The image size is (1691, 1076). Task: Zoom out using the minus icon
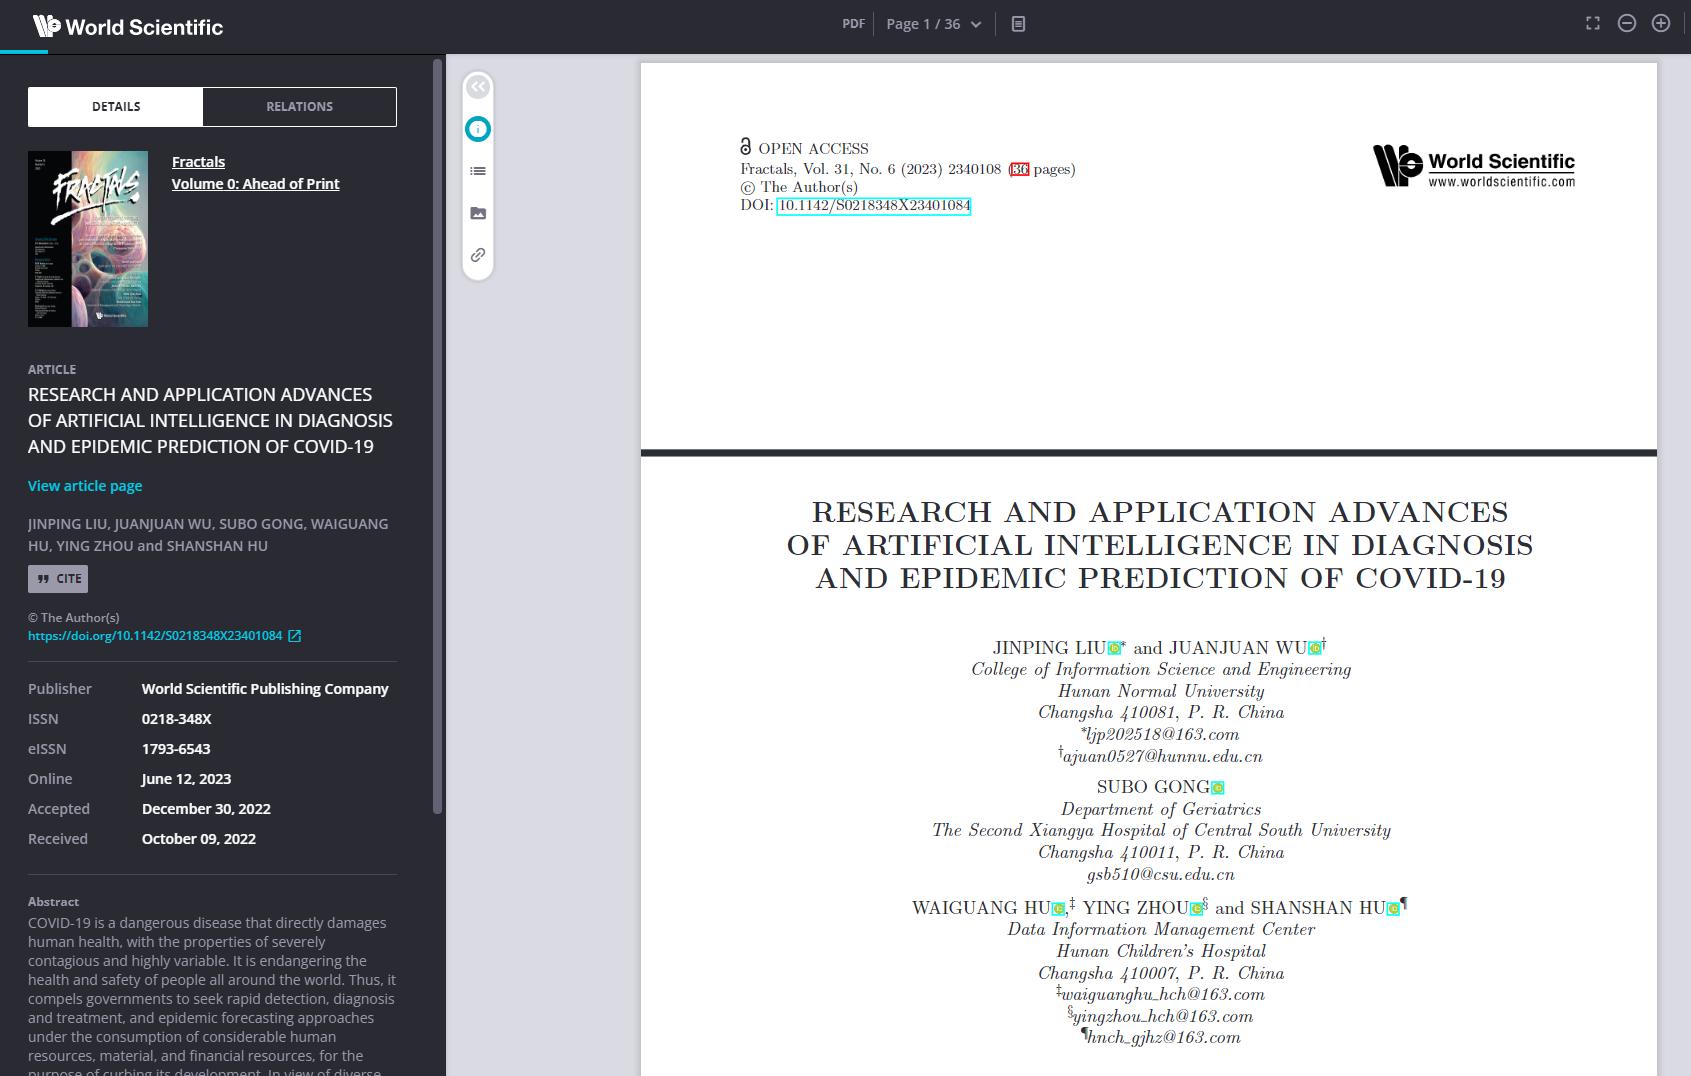coord(1627,23)
